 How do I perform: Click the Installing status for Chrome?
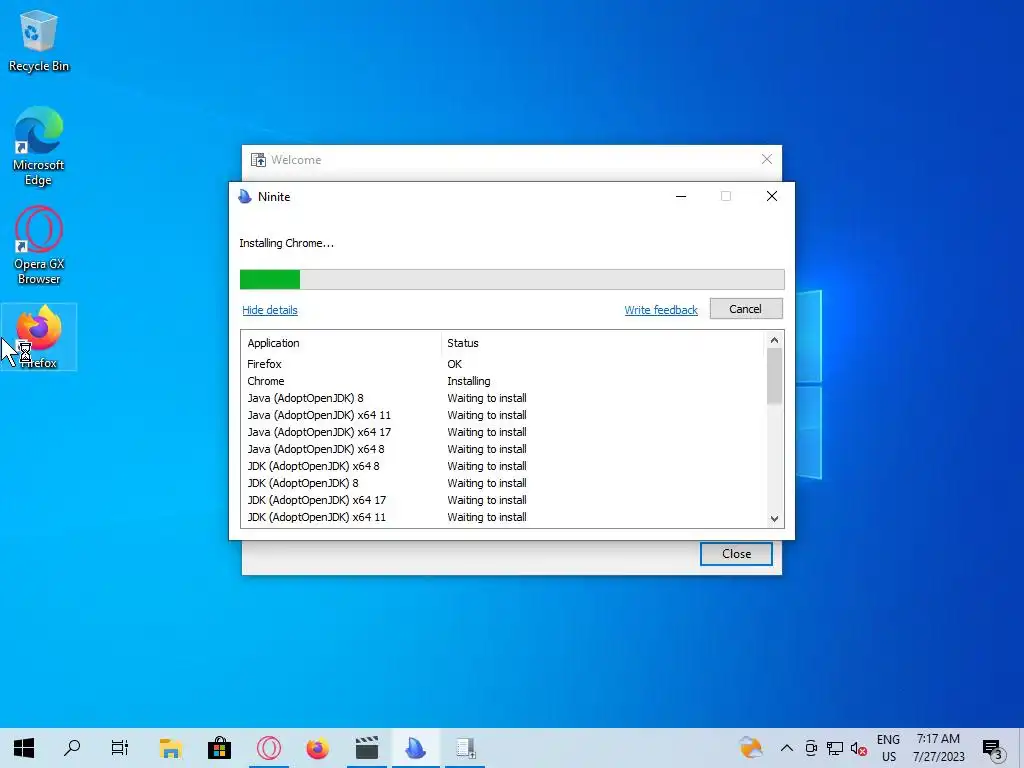[x=469, y=381]
